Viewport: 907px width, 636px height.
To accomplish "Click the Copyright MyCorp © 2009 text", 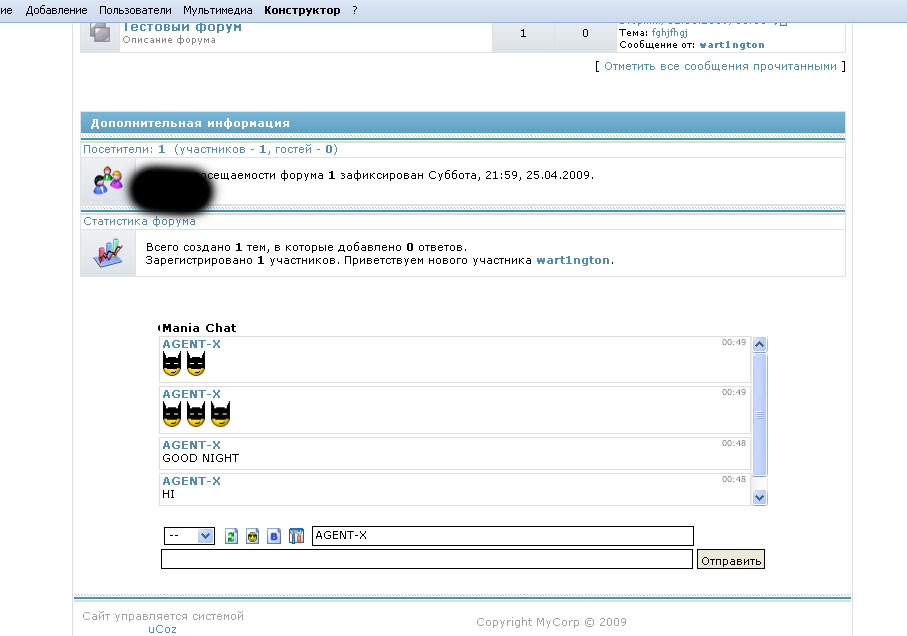I will click(551, 622).
